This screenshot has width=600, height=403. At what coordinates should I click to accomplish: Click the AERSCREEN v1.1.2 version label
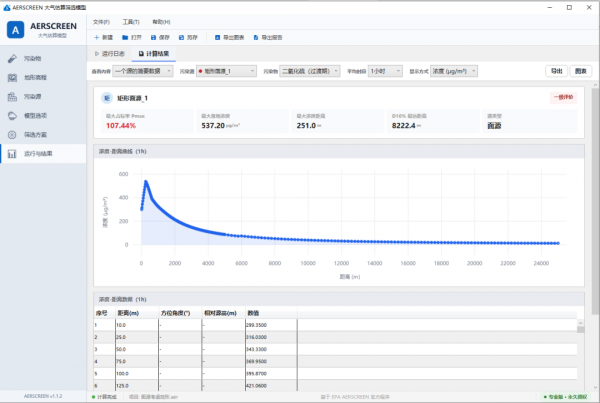(x=43, y=396)
